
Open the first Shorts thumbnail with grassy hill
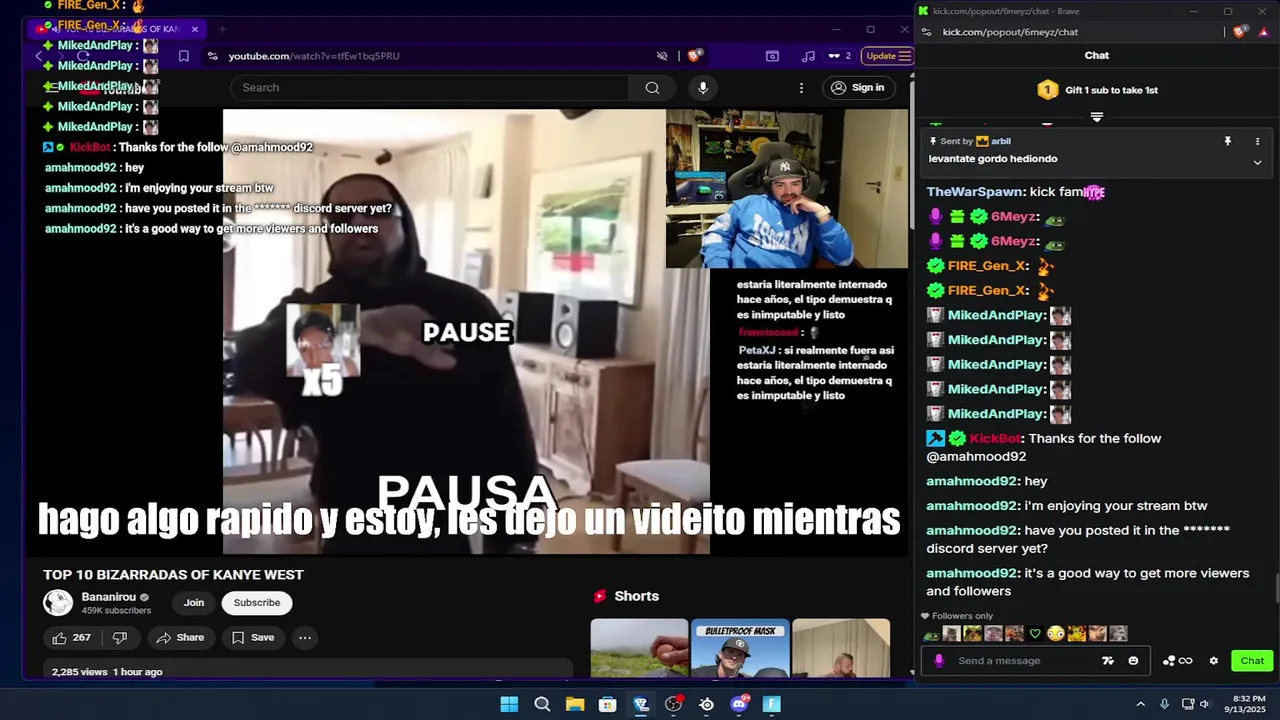(639, 649)
